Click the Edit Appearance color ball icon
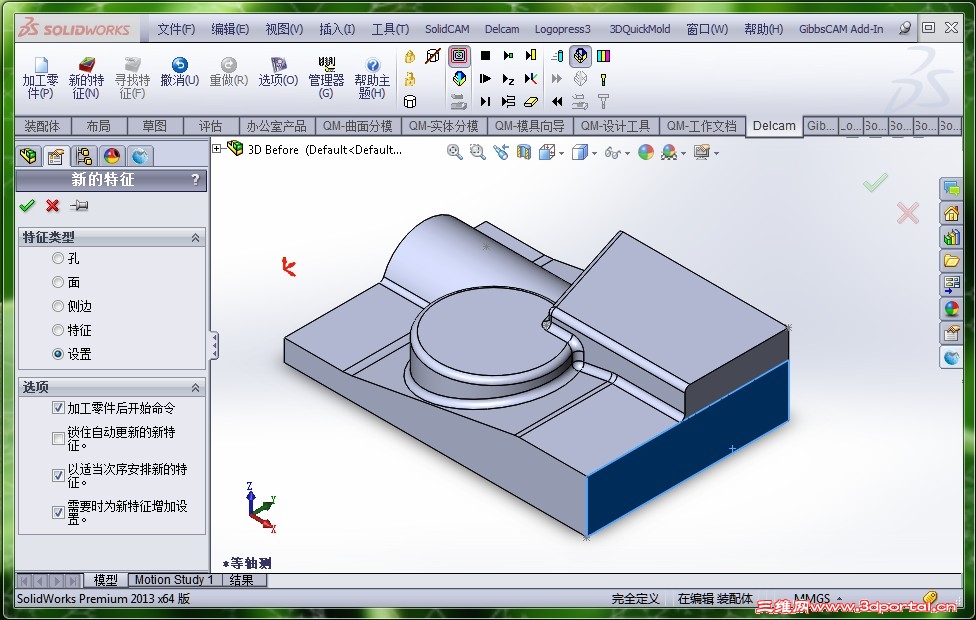 click(646, 152)
